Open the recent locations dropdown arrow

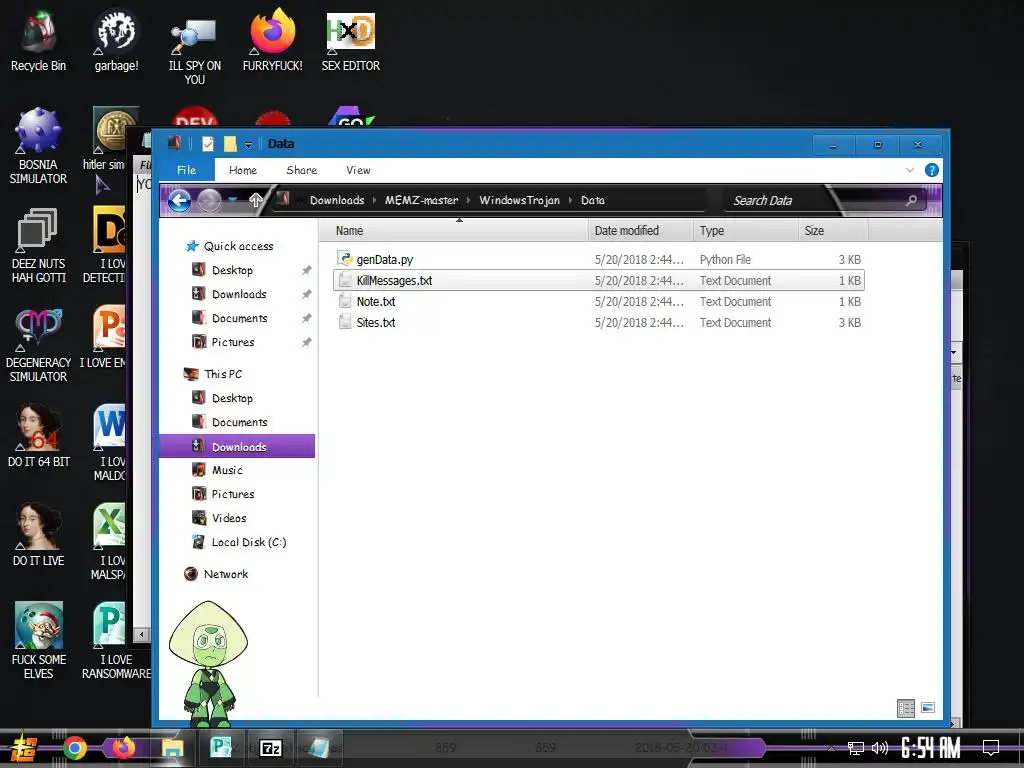click(x=232, y=200)
